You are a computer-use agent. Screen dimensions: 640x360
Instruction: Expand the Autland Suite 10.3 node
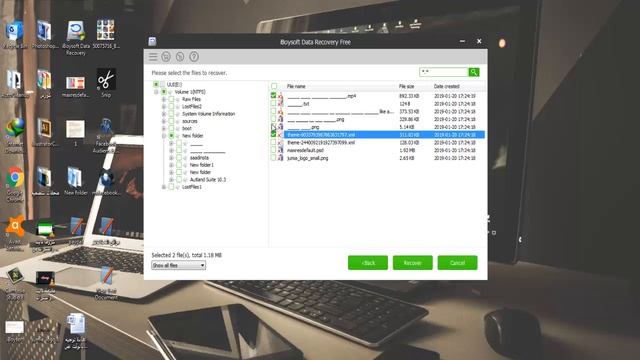click(x=171, y=180)
